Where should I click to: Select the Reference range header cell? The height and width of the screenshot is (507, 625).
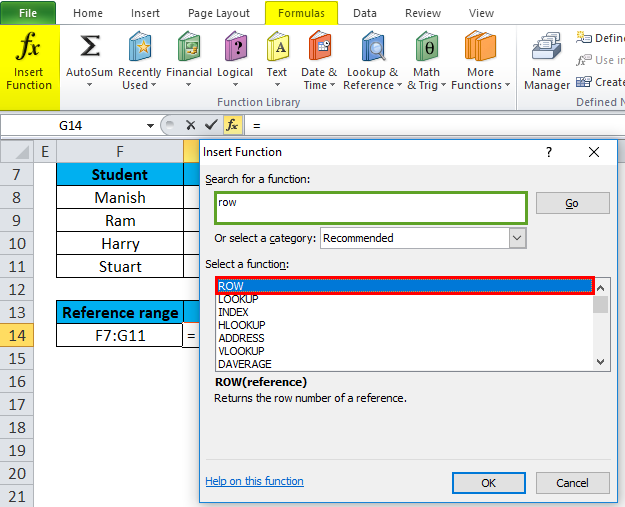click(120, 312)
